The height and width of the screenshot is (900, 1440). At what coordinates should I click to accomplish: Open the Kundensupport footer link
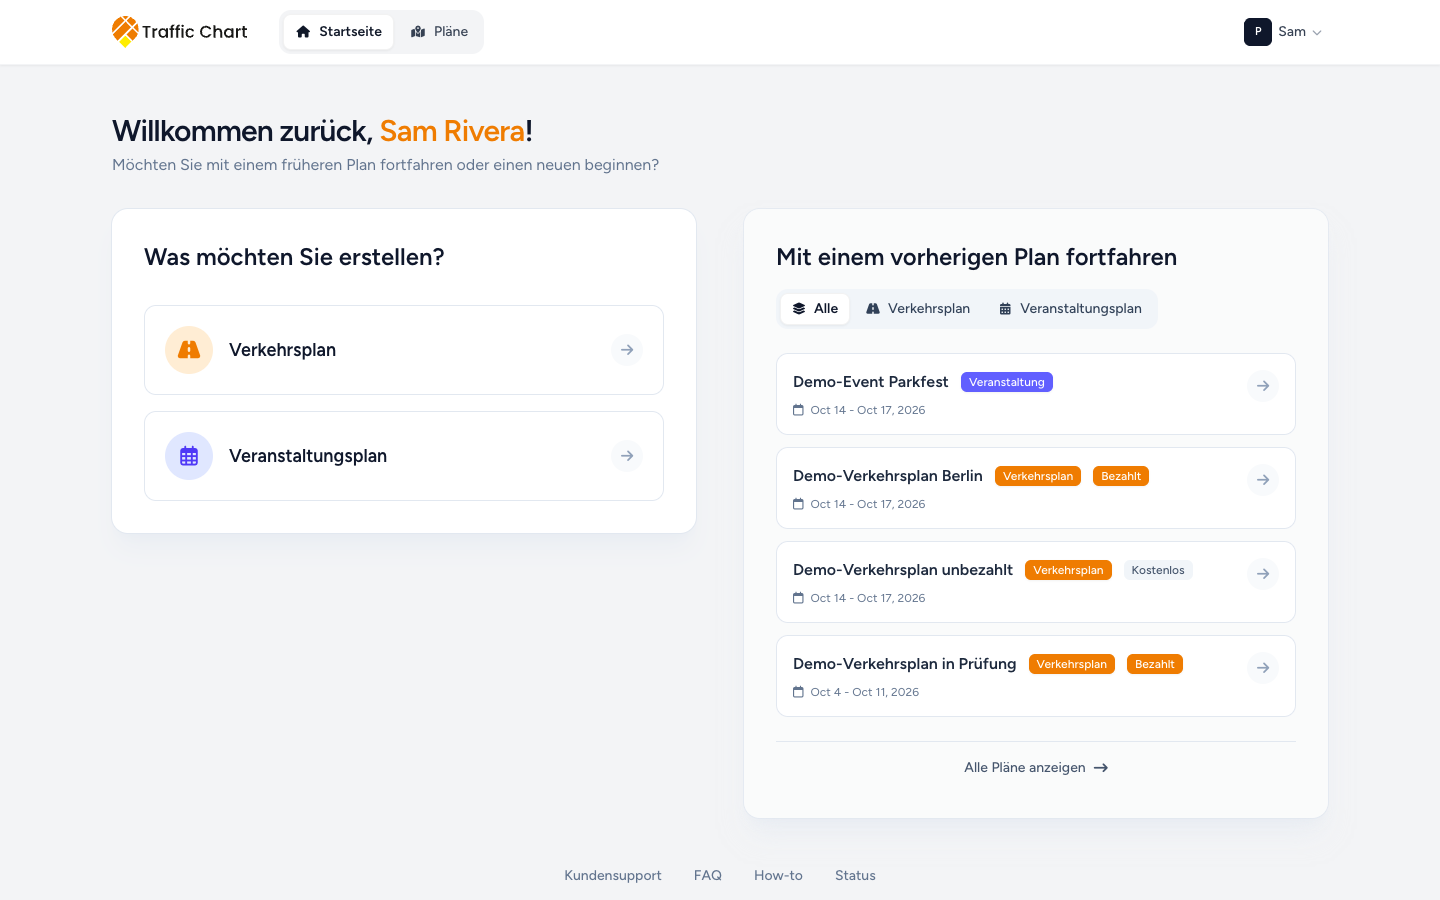[x=613, y=875]
